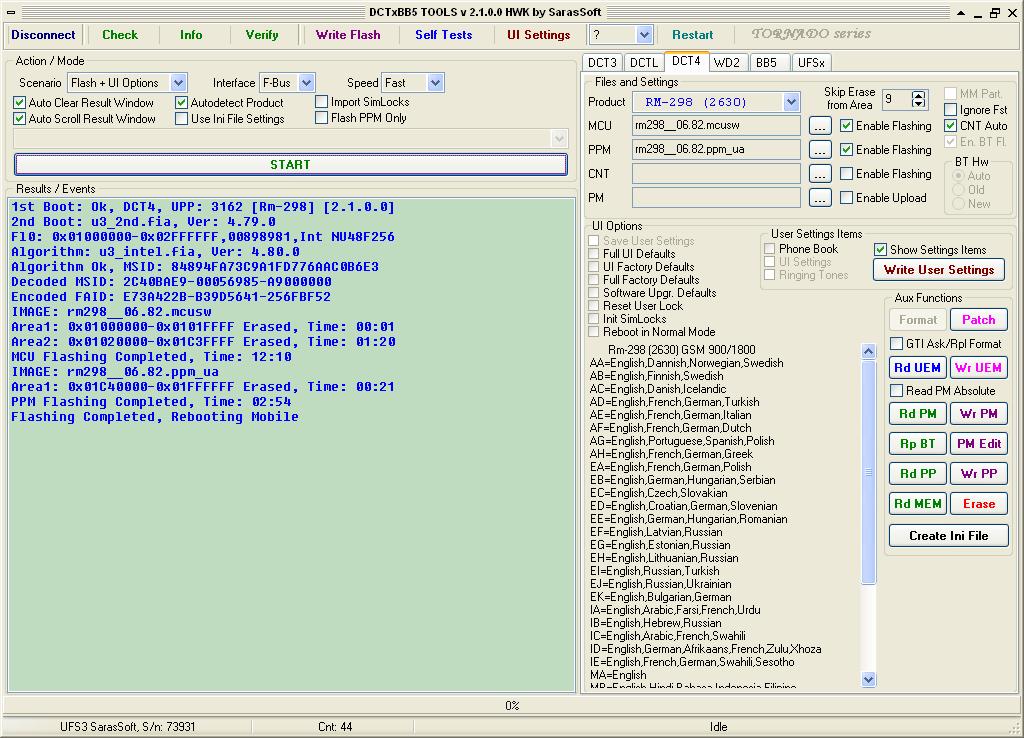Browse for the PPM file
Viewport: 1024px width, 738px height.
click(x=820, y=150)
